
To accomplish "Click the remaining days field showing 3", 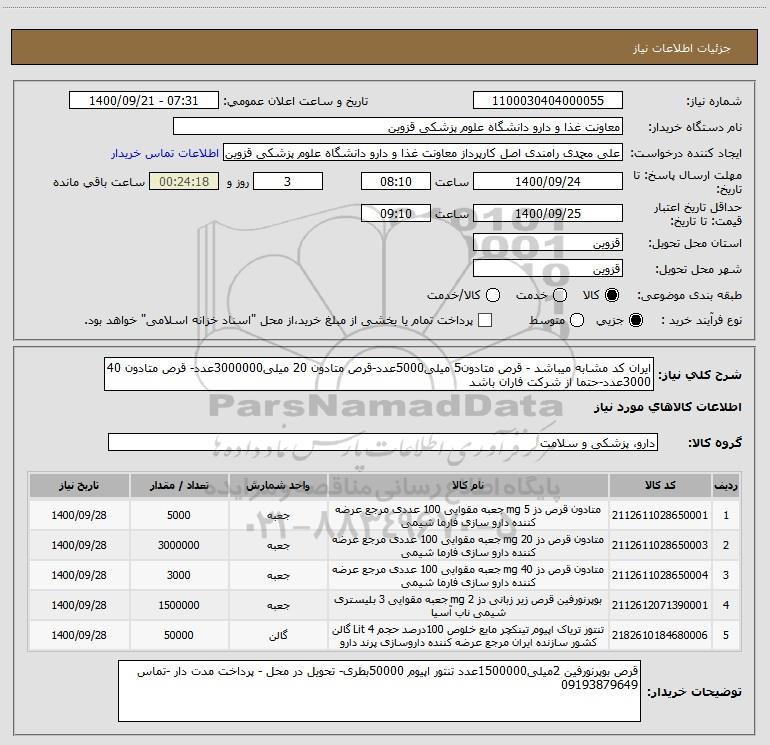I will coord(288,182).
